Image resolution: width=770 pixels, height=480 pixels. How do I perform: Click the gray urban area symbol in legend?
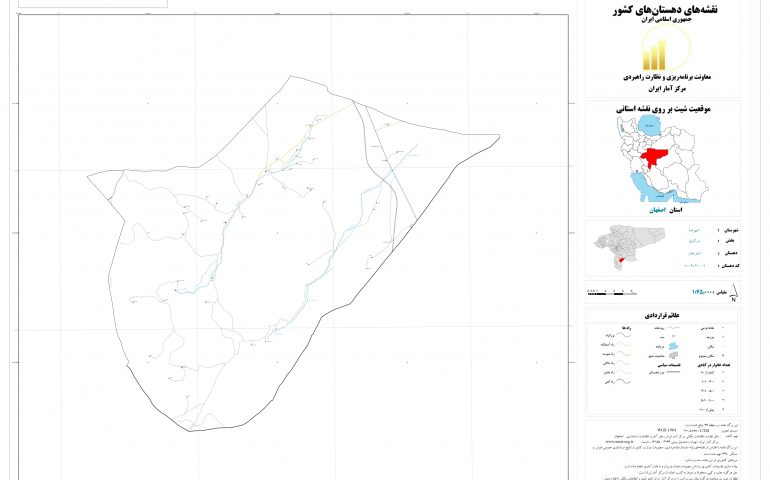[x=671, y=355]
